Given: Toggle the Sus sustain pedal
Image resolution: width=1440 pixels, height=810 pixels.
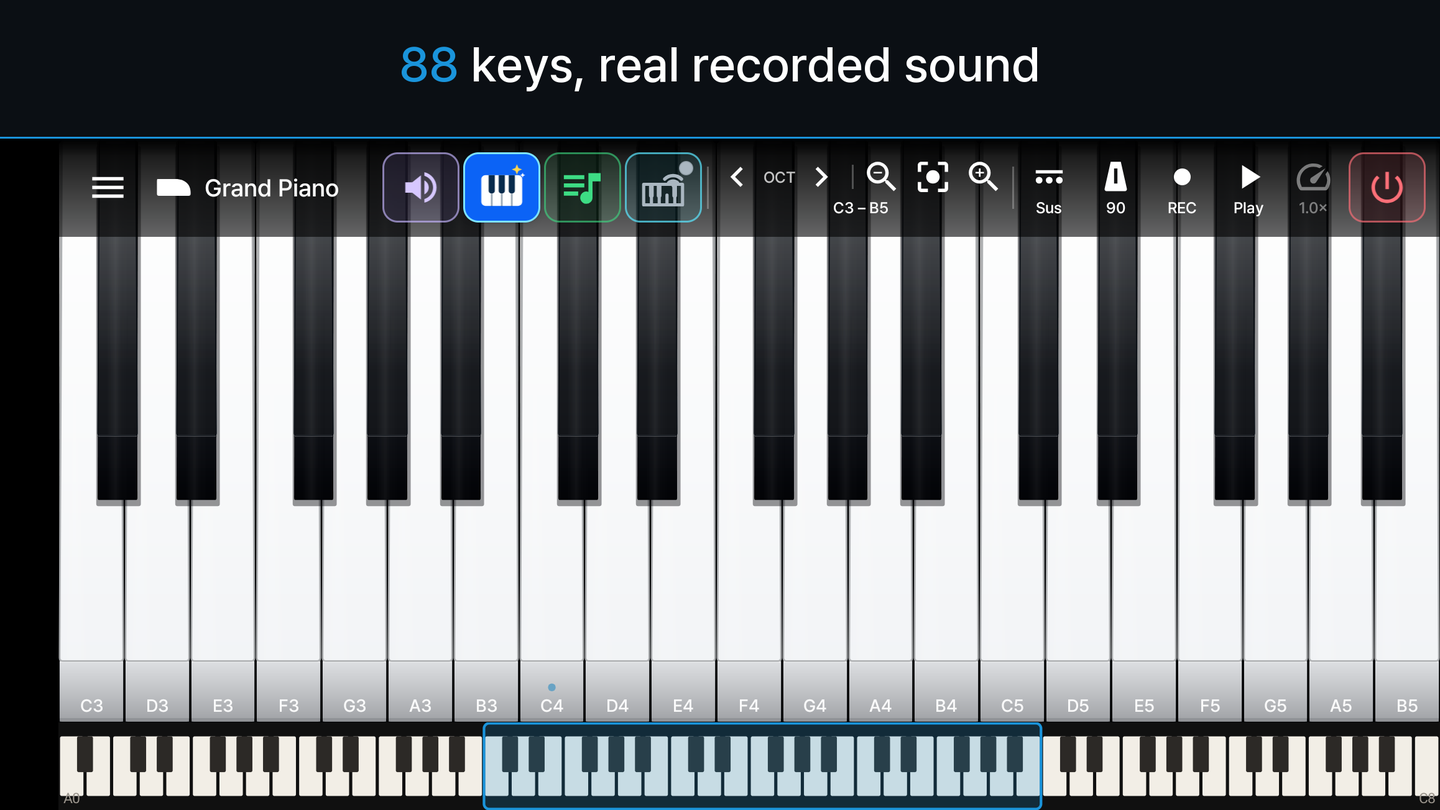Looking at the screenshot, I should (x=1049, y=189).
